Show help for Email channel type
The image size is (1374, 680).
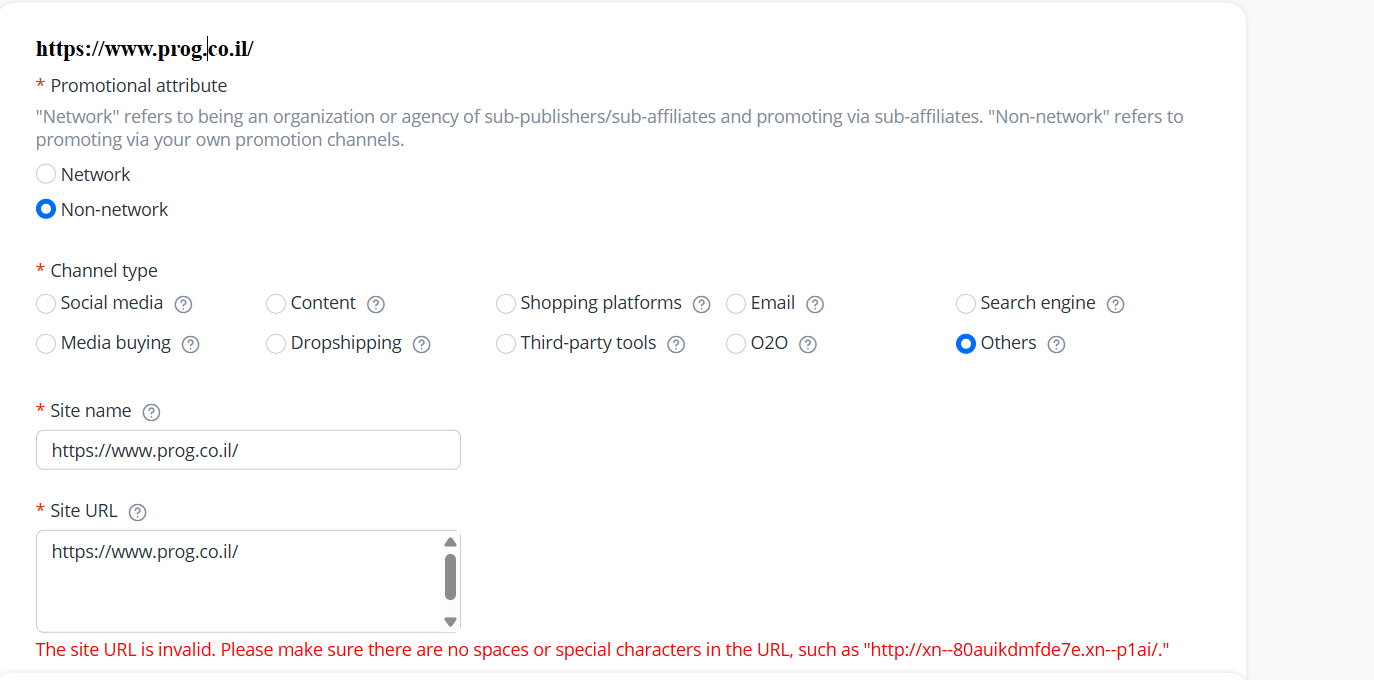click(x=815, y=304)
